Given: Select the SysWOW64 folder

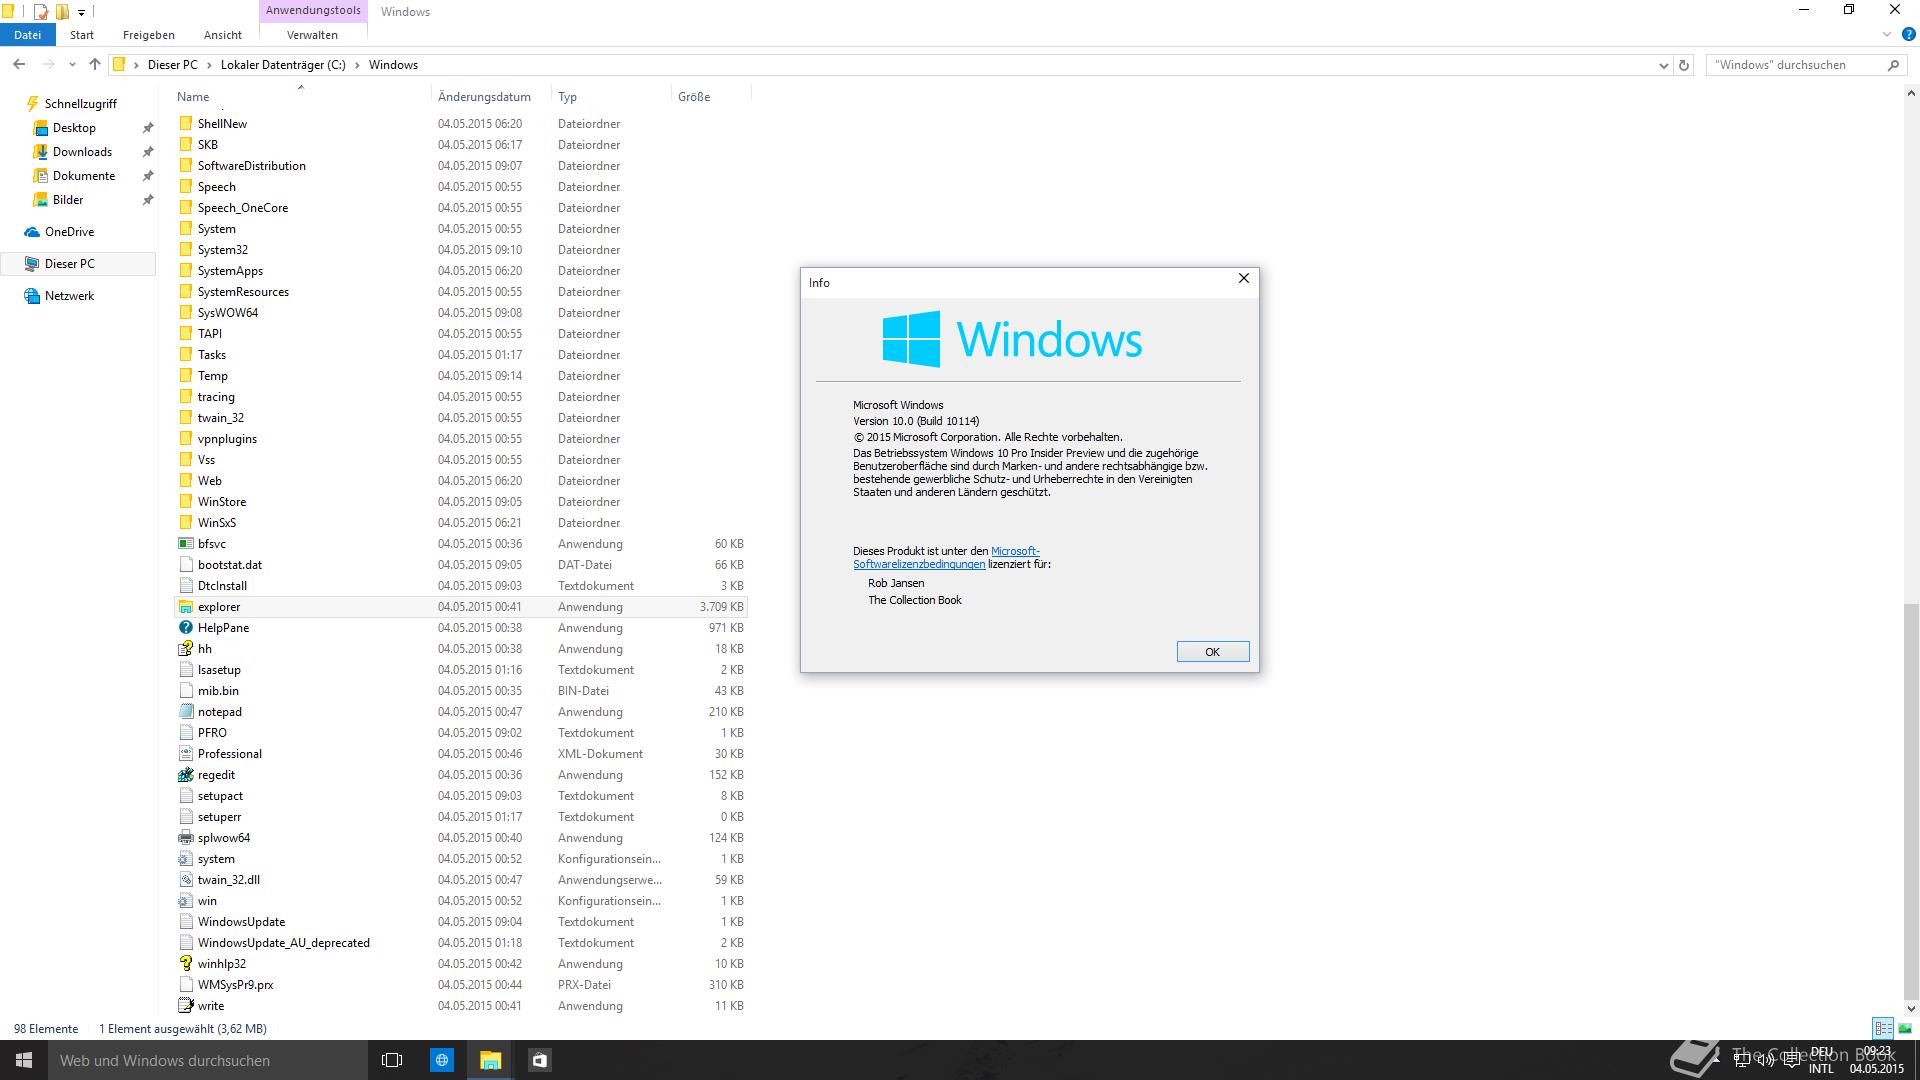Looking at the screenshot, I should click(x=227, y=313).
